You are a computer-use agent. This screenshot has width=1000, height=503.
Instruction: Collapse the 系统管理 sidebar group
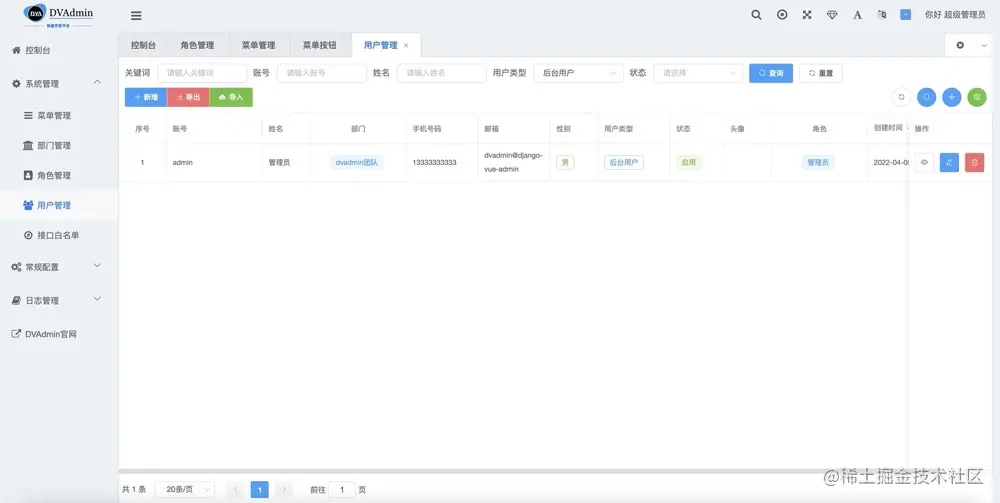[59, 84]
